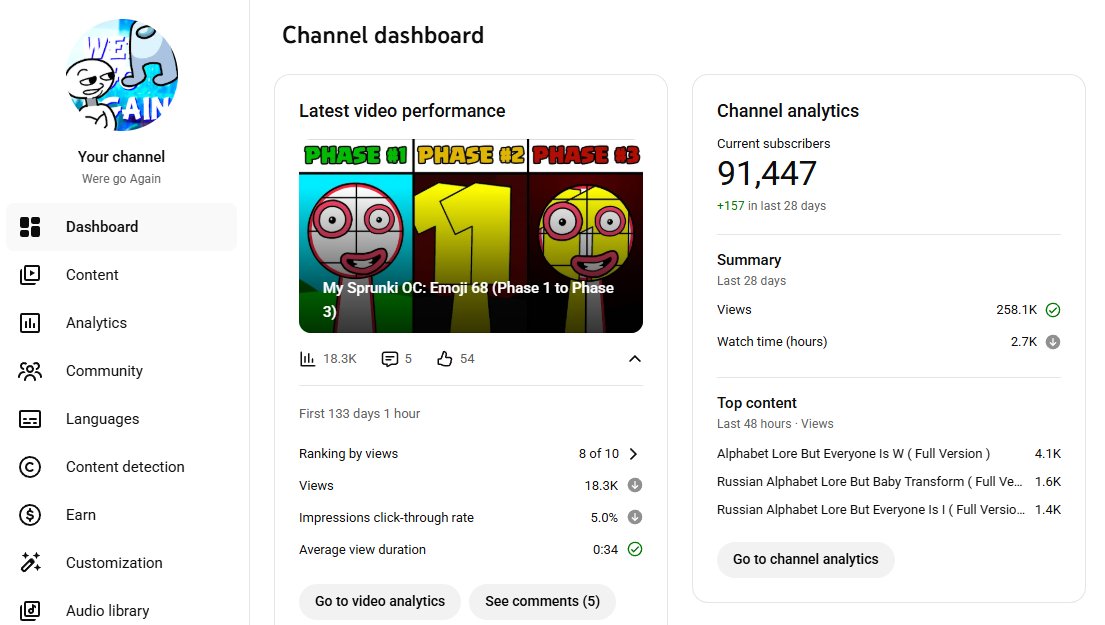Viewport: 1105px width, 625px height.
Task: Open Audio library in the sidebar
Action: coord(121,610)
